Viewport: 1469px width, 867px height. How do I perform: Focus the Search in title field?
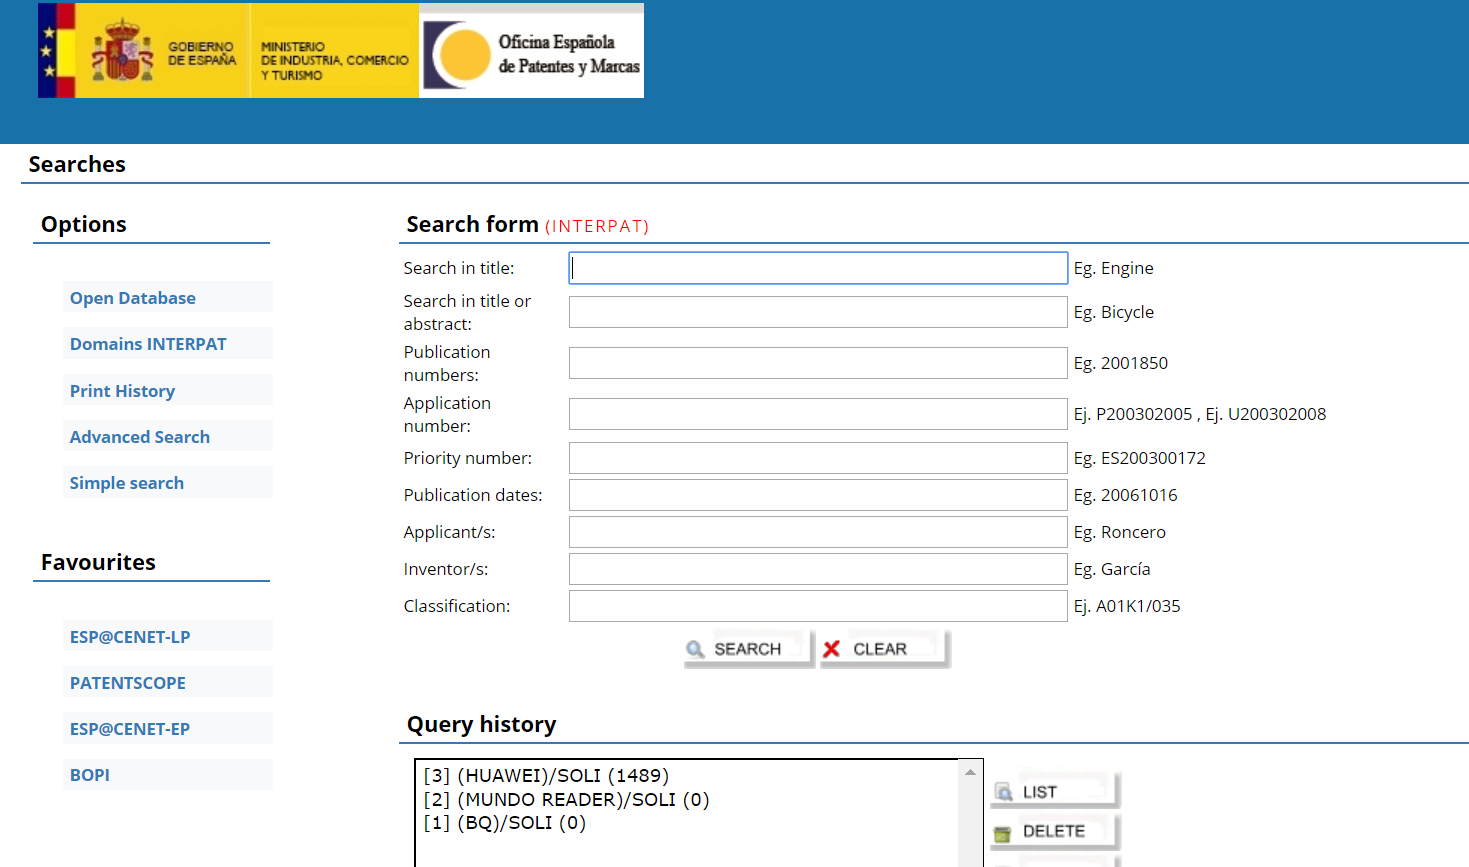[x=818, y=268]
